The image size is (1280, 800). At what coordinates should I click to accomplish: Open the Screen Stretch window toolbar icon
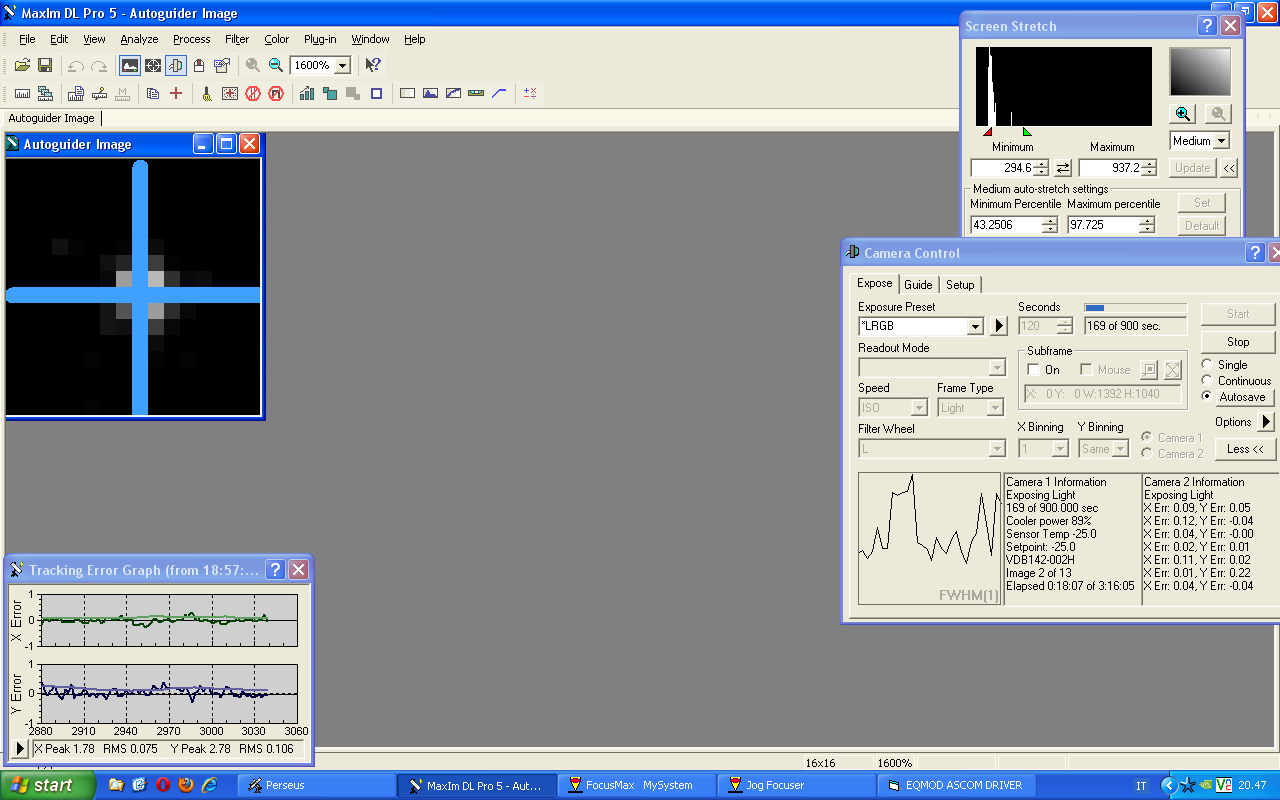(x=130, y=65)
